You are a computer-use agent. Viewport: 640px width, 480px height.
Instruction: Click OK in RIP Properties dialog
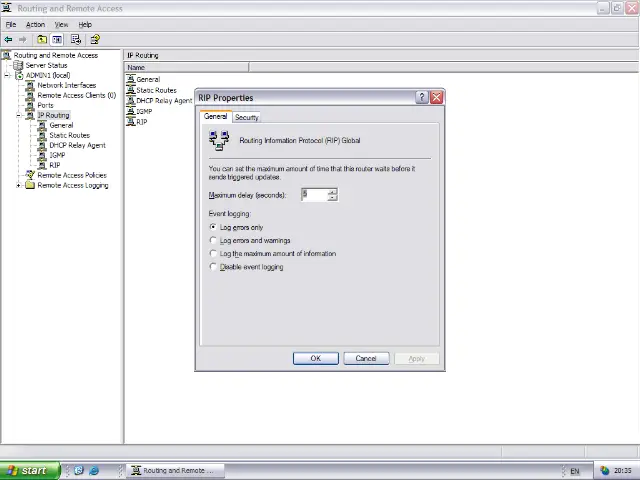point(316,358)
